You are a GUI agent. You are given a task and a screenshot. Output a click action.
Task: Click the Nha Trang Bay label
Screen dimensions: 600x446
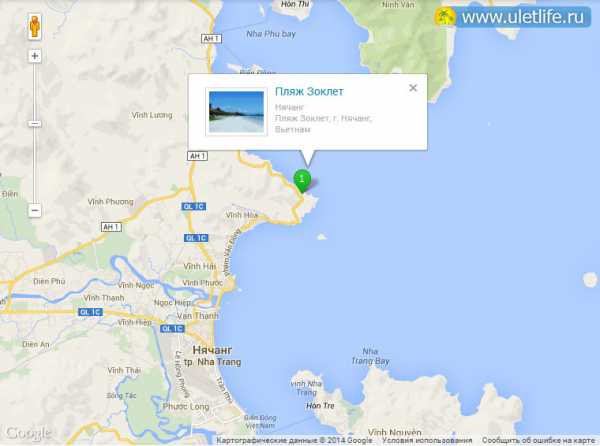click(x=370, y=356)
